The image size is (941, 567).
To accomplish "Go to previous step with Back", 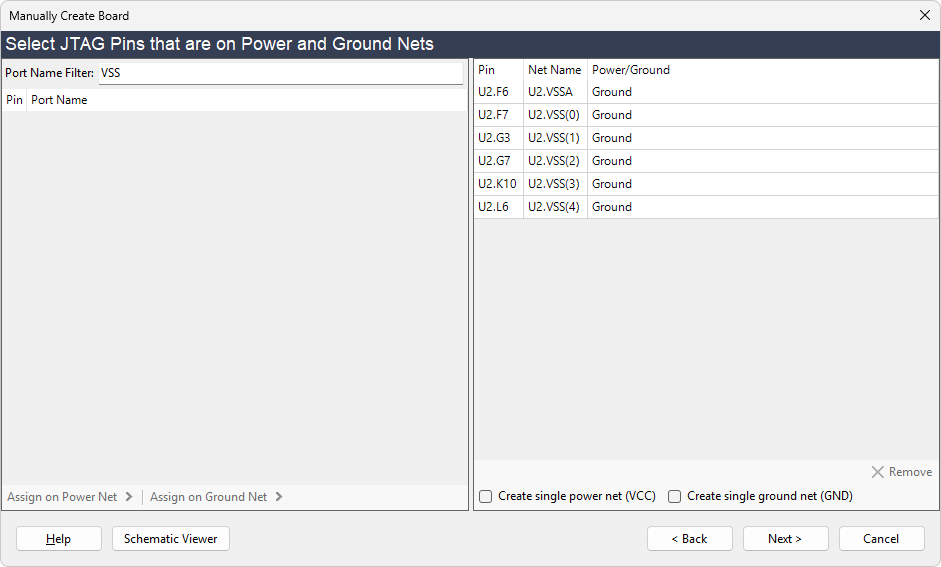I will click(689, 539).
